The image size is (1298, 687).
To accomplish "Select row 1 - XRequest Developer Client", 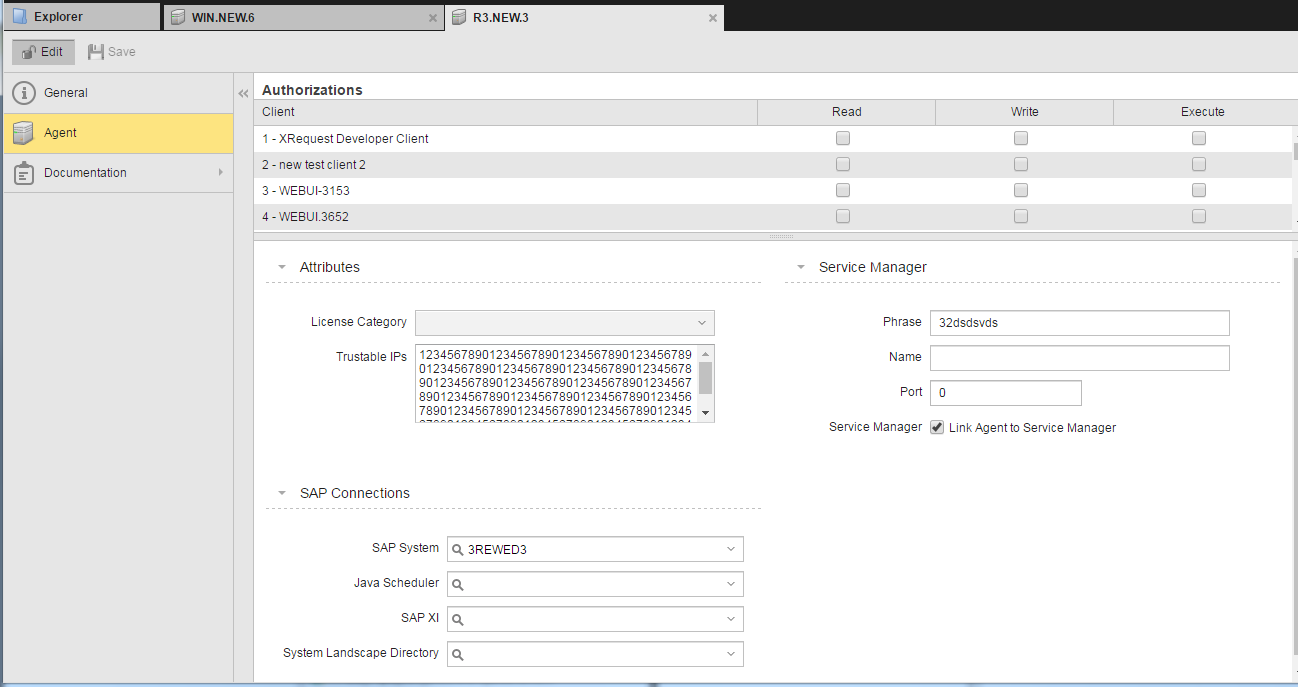I will pos(772,138).
